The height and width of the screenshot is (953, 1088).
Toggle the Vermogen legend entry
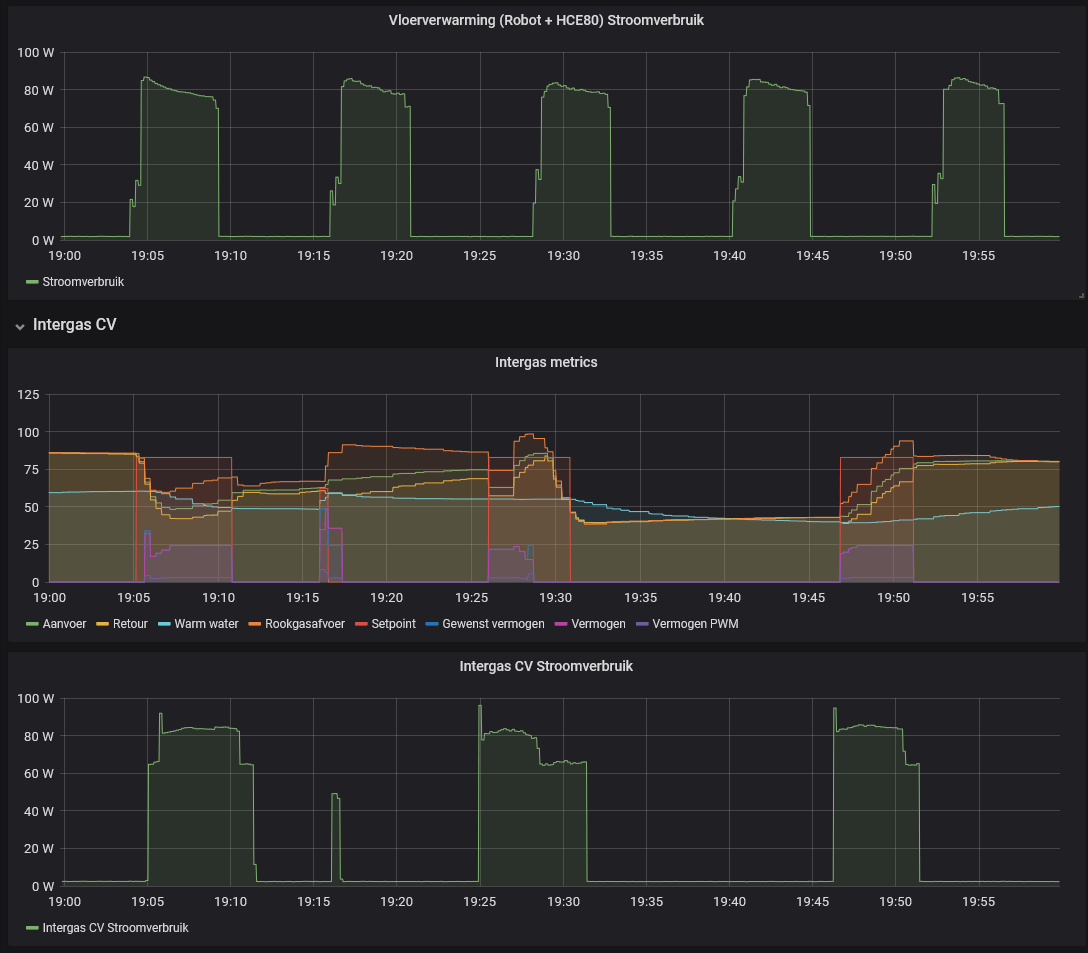tap(598, 624)
